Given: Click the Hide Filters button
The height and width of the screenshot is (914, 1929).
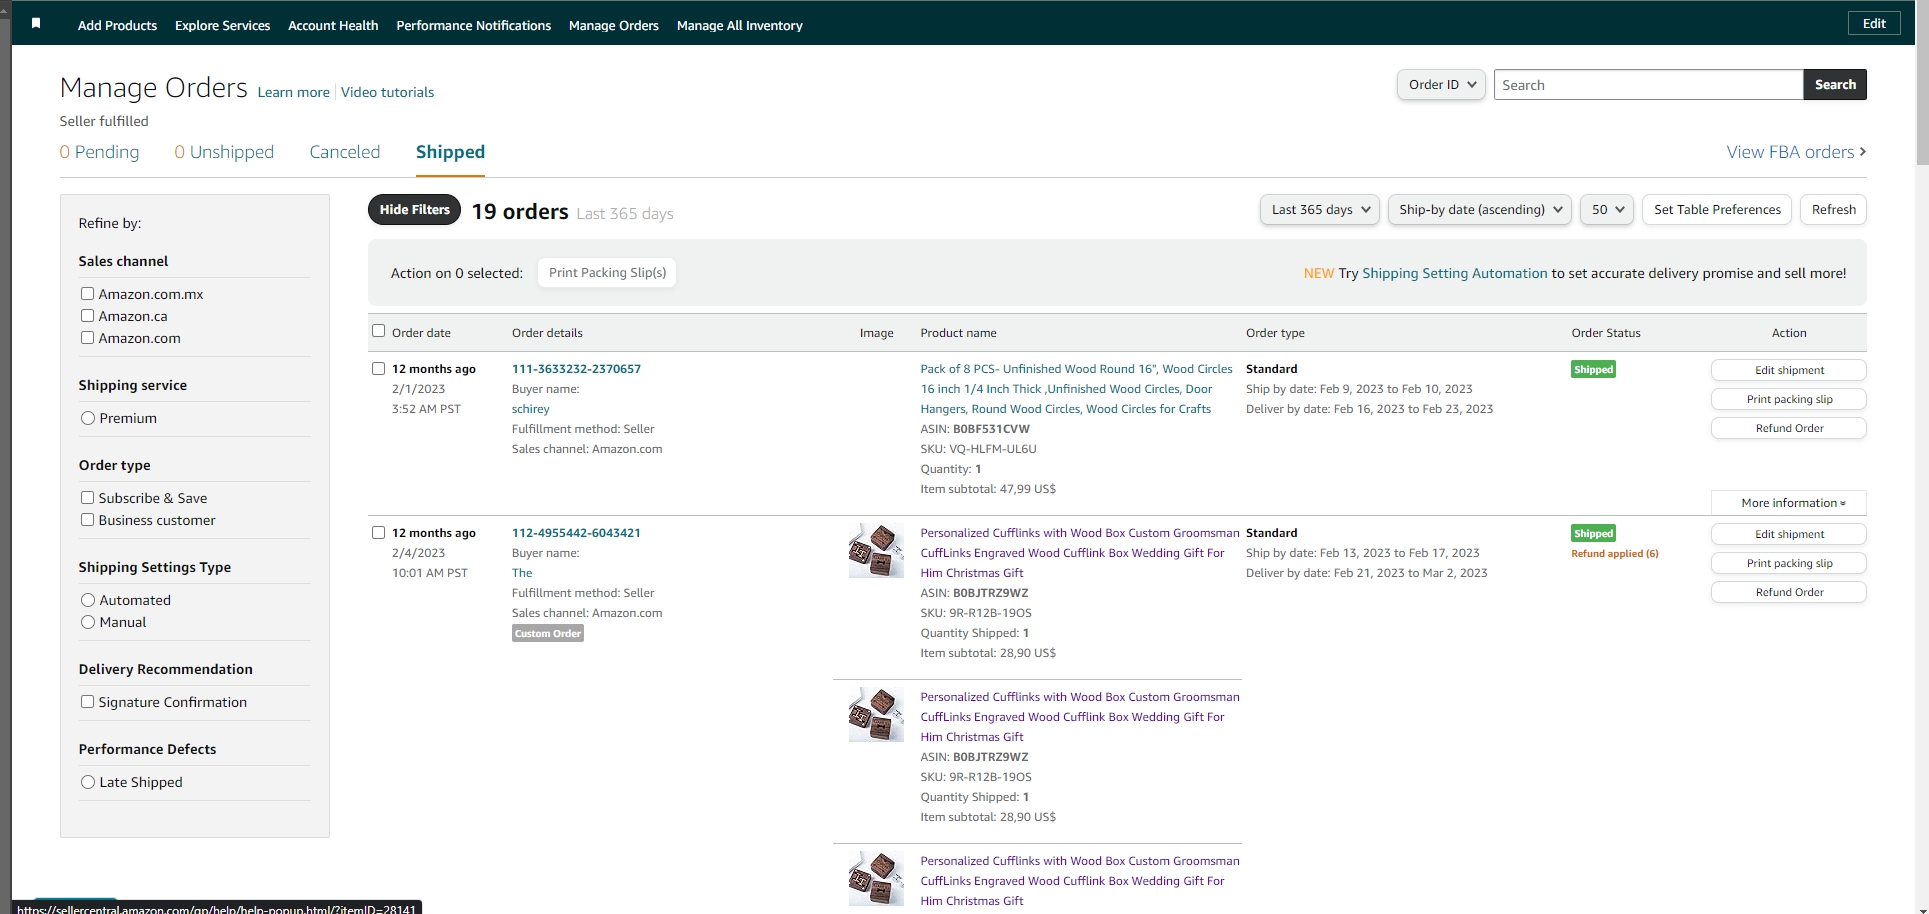Looking at the screenshot, I should point(414,210).
